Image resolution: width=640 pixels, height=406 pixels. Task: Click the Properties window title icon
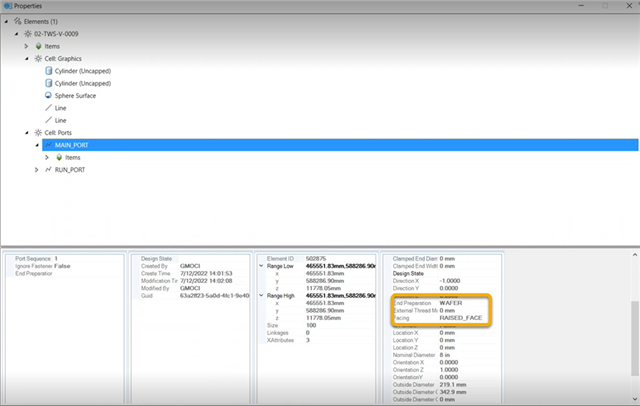8,6
